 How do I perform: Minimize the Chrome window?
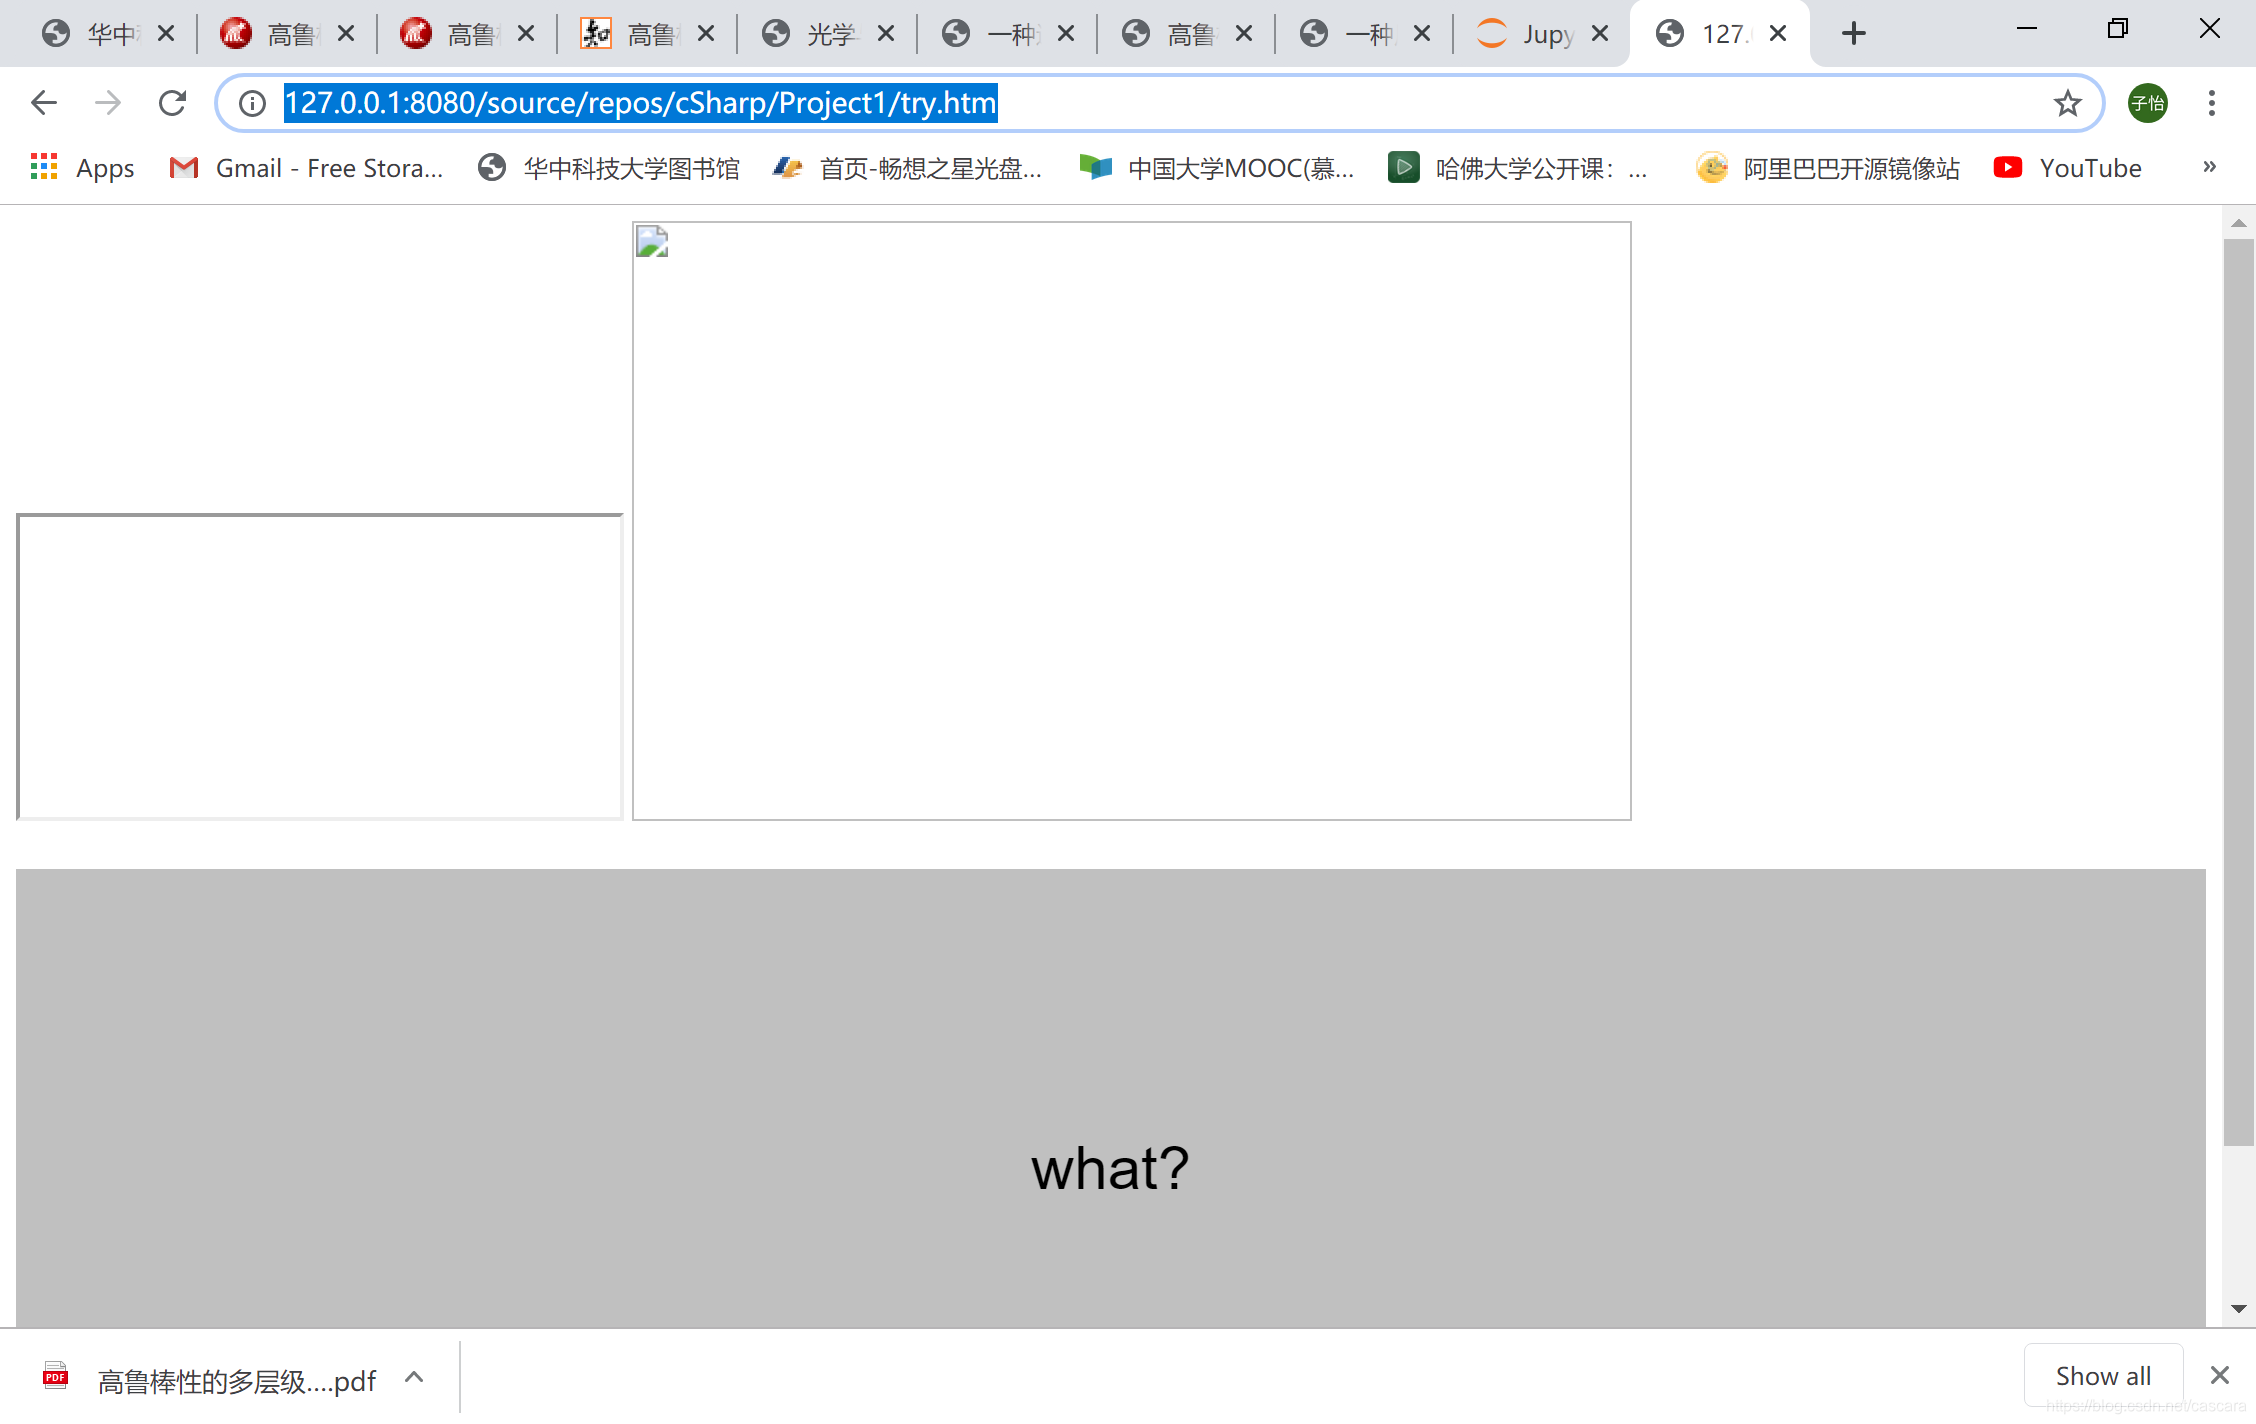pos(2027,29)
